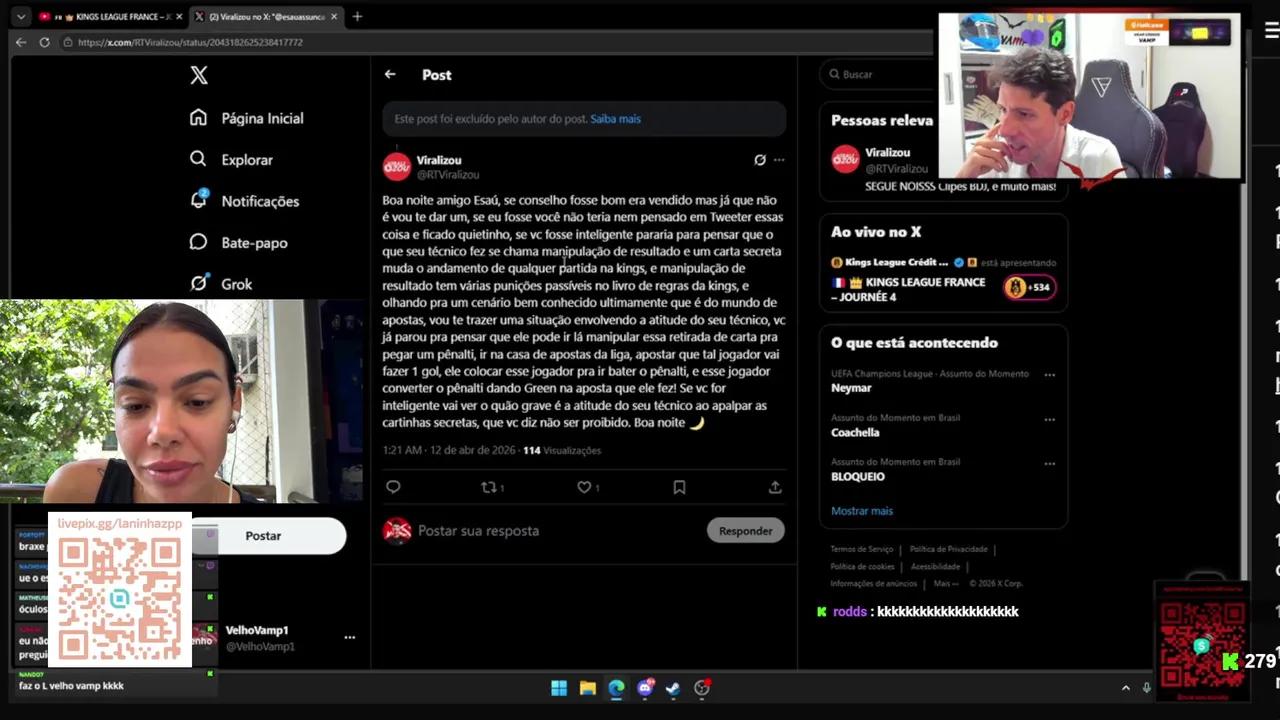Open Discord from the taskbar
This screenshot has height=720, width=1280.
645,688
